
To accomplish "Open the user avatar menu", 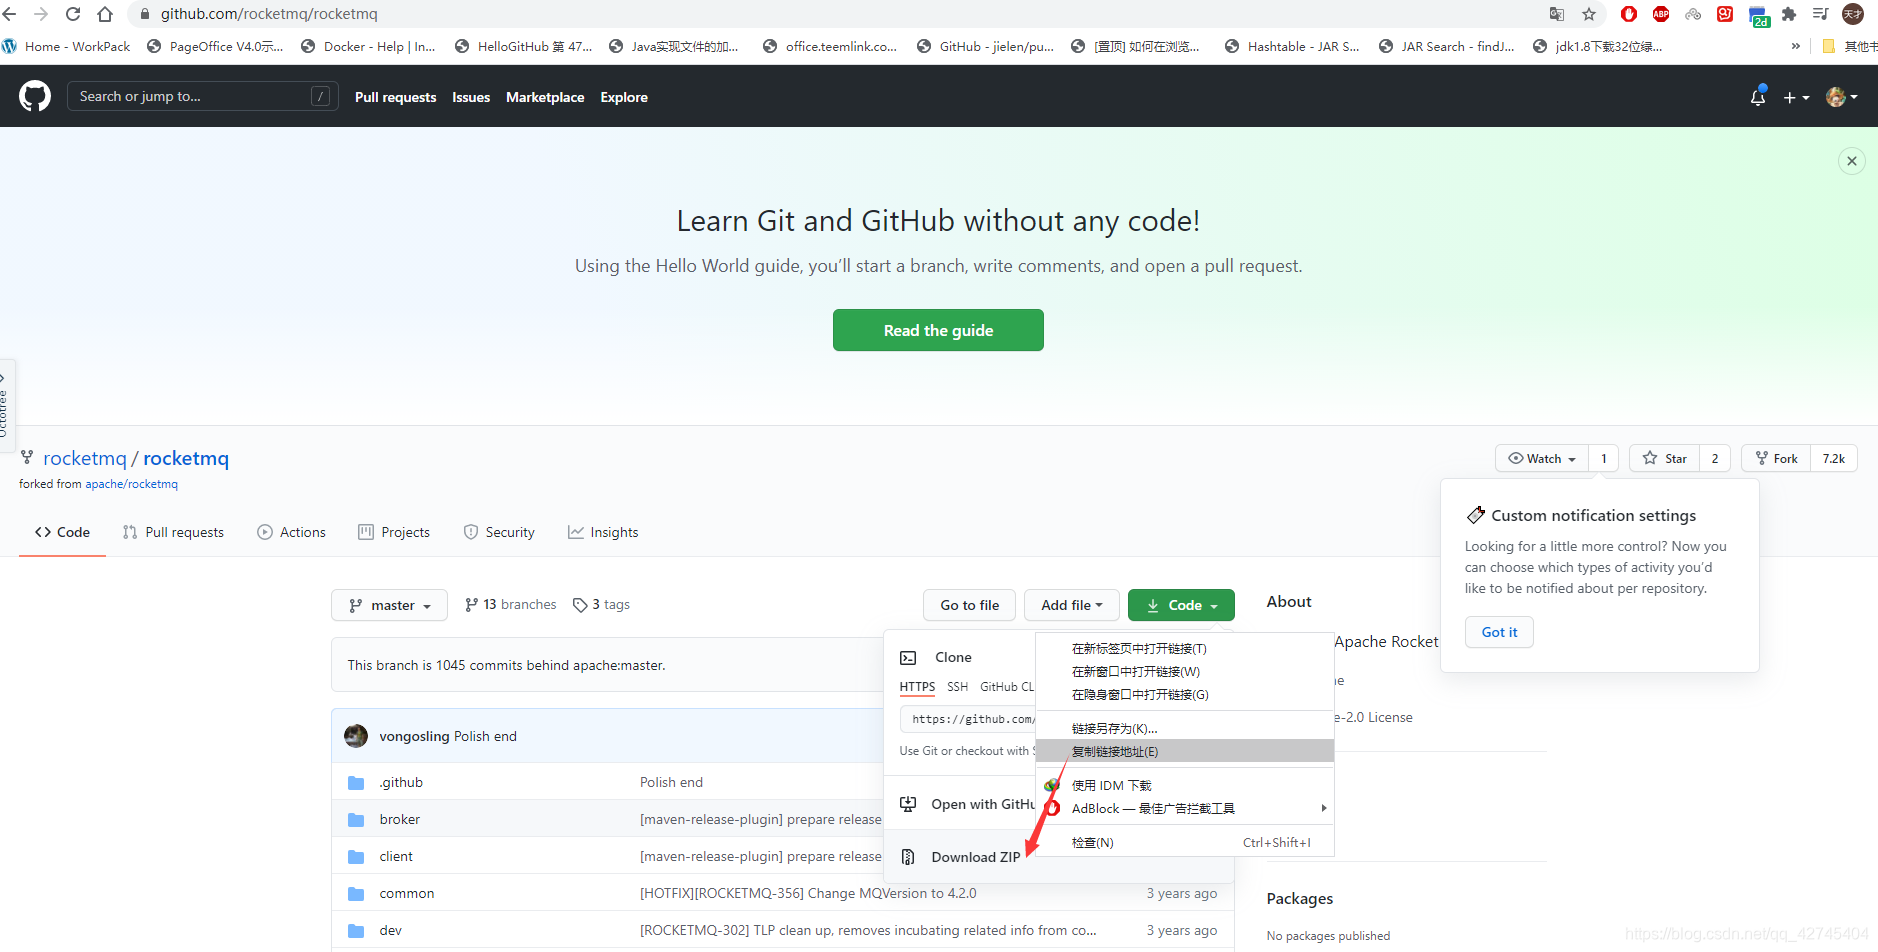I will 1841,97.
